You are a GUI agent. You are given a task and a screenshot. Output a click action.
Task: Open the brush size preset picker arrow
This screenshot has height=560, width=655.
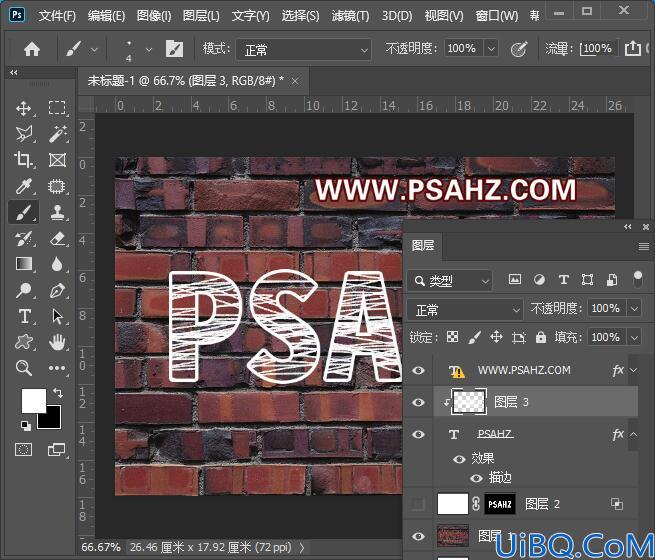click(x=149, y=50)
